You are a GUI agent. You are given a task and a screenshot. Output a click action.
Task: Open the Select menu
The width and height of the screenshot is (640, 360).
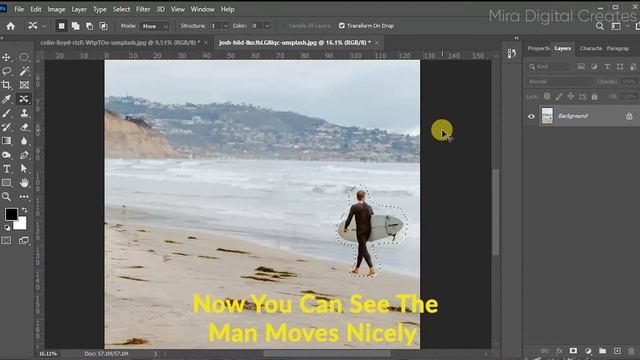121,9
